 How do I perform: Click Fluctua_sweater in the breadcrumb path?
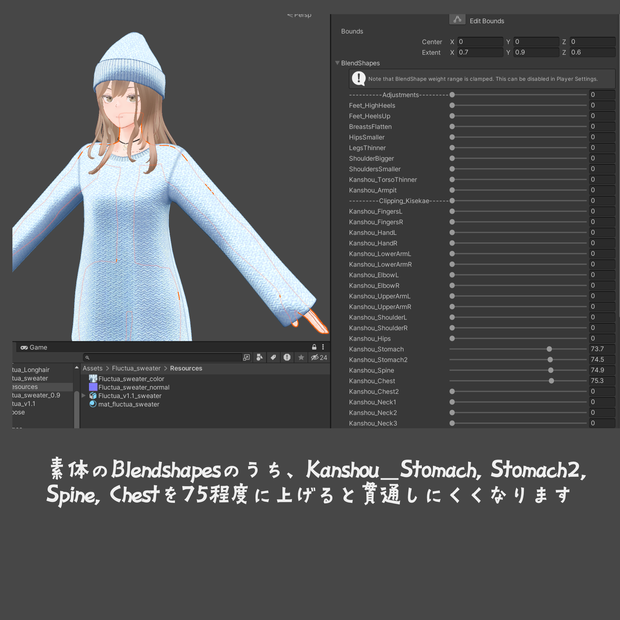pyautogui.click(x=136, y=368)
